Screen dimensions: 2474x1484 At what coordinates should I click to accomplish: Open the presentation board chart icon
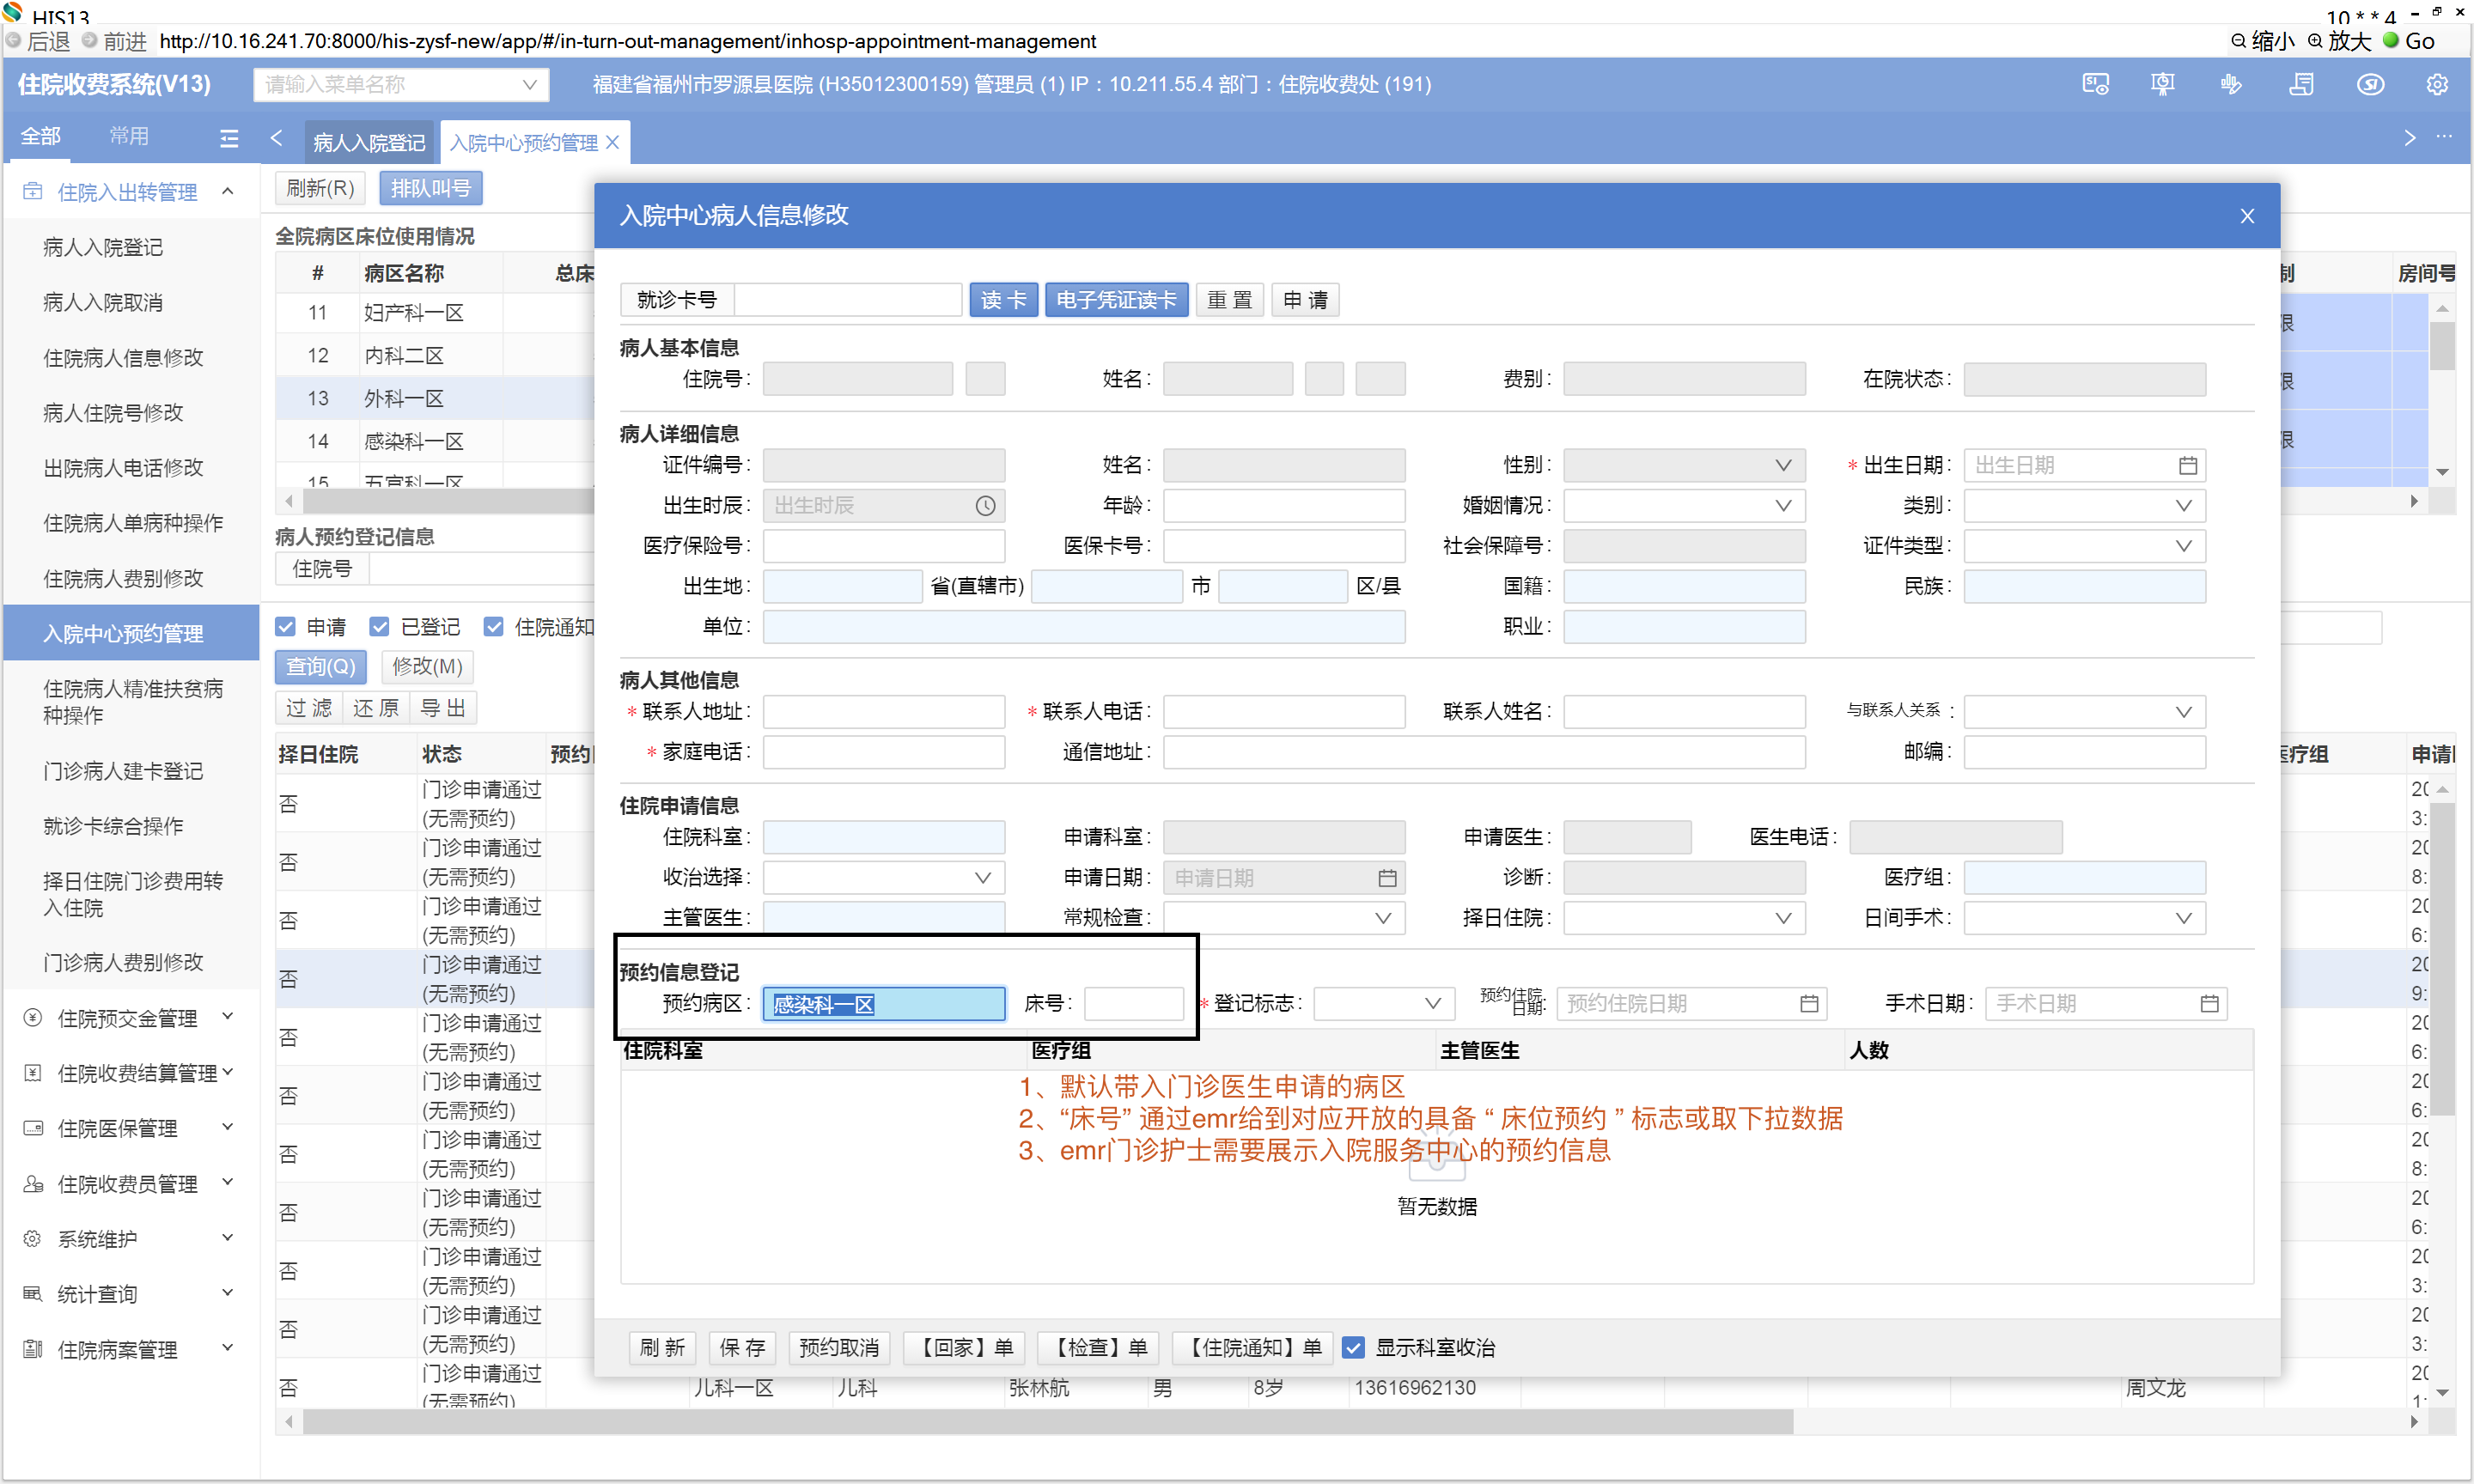coord(2162,85)
